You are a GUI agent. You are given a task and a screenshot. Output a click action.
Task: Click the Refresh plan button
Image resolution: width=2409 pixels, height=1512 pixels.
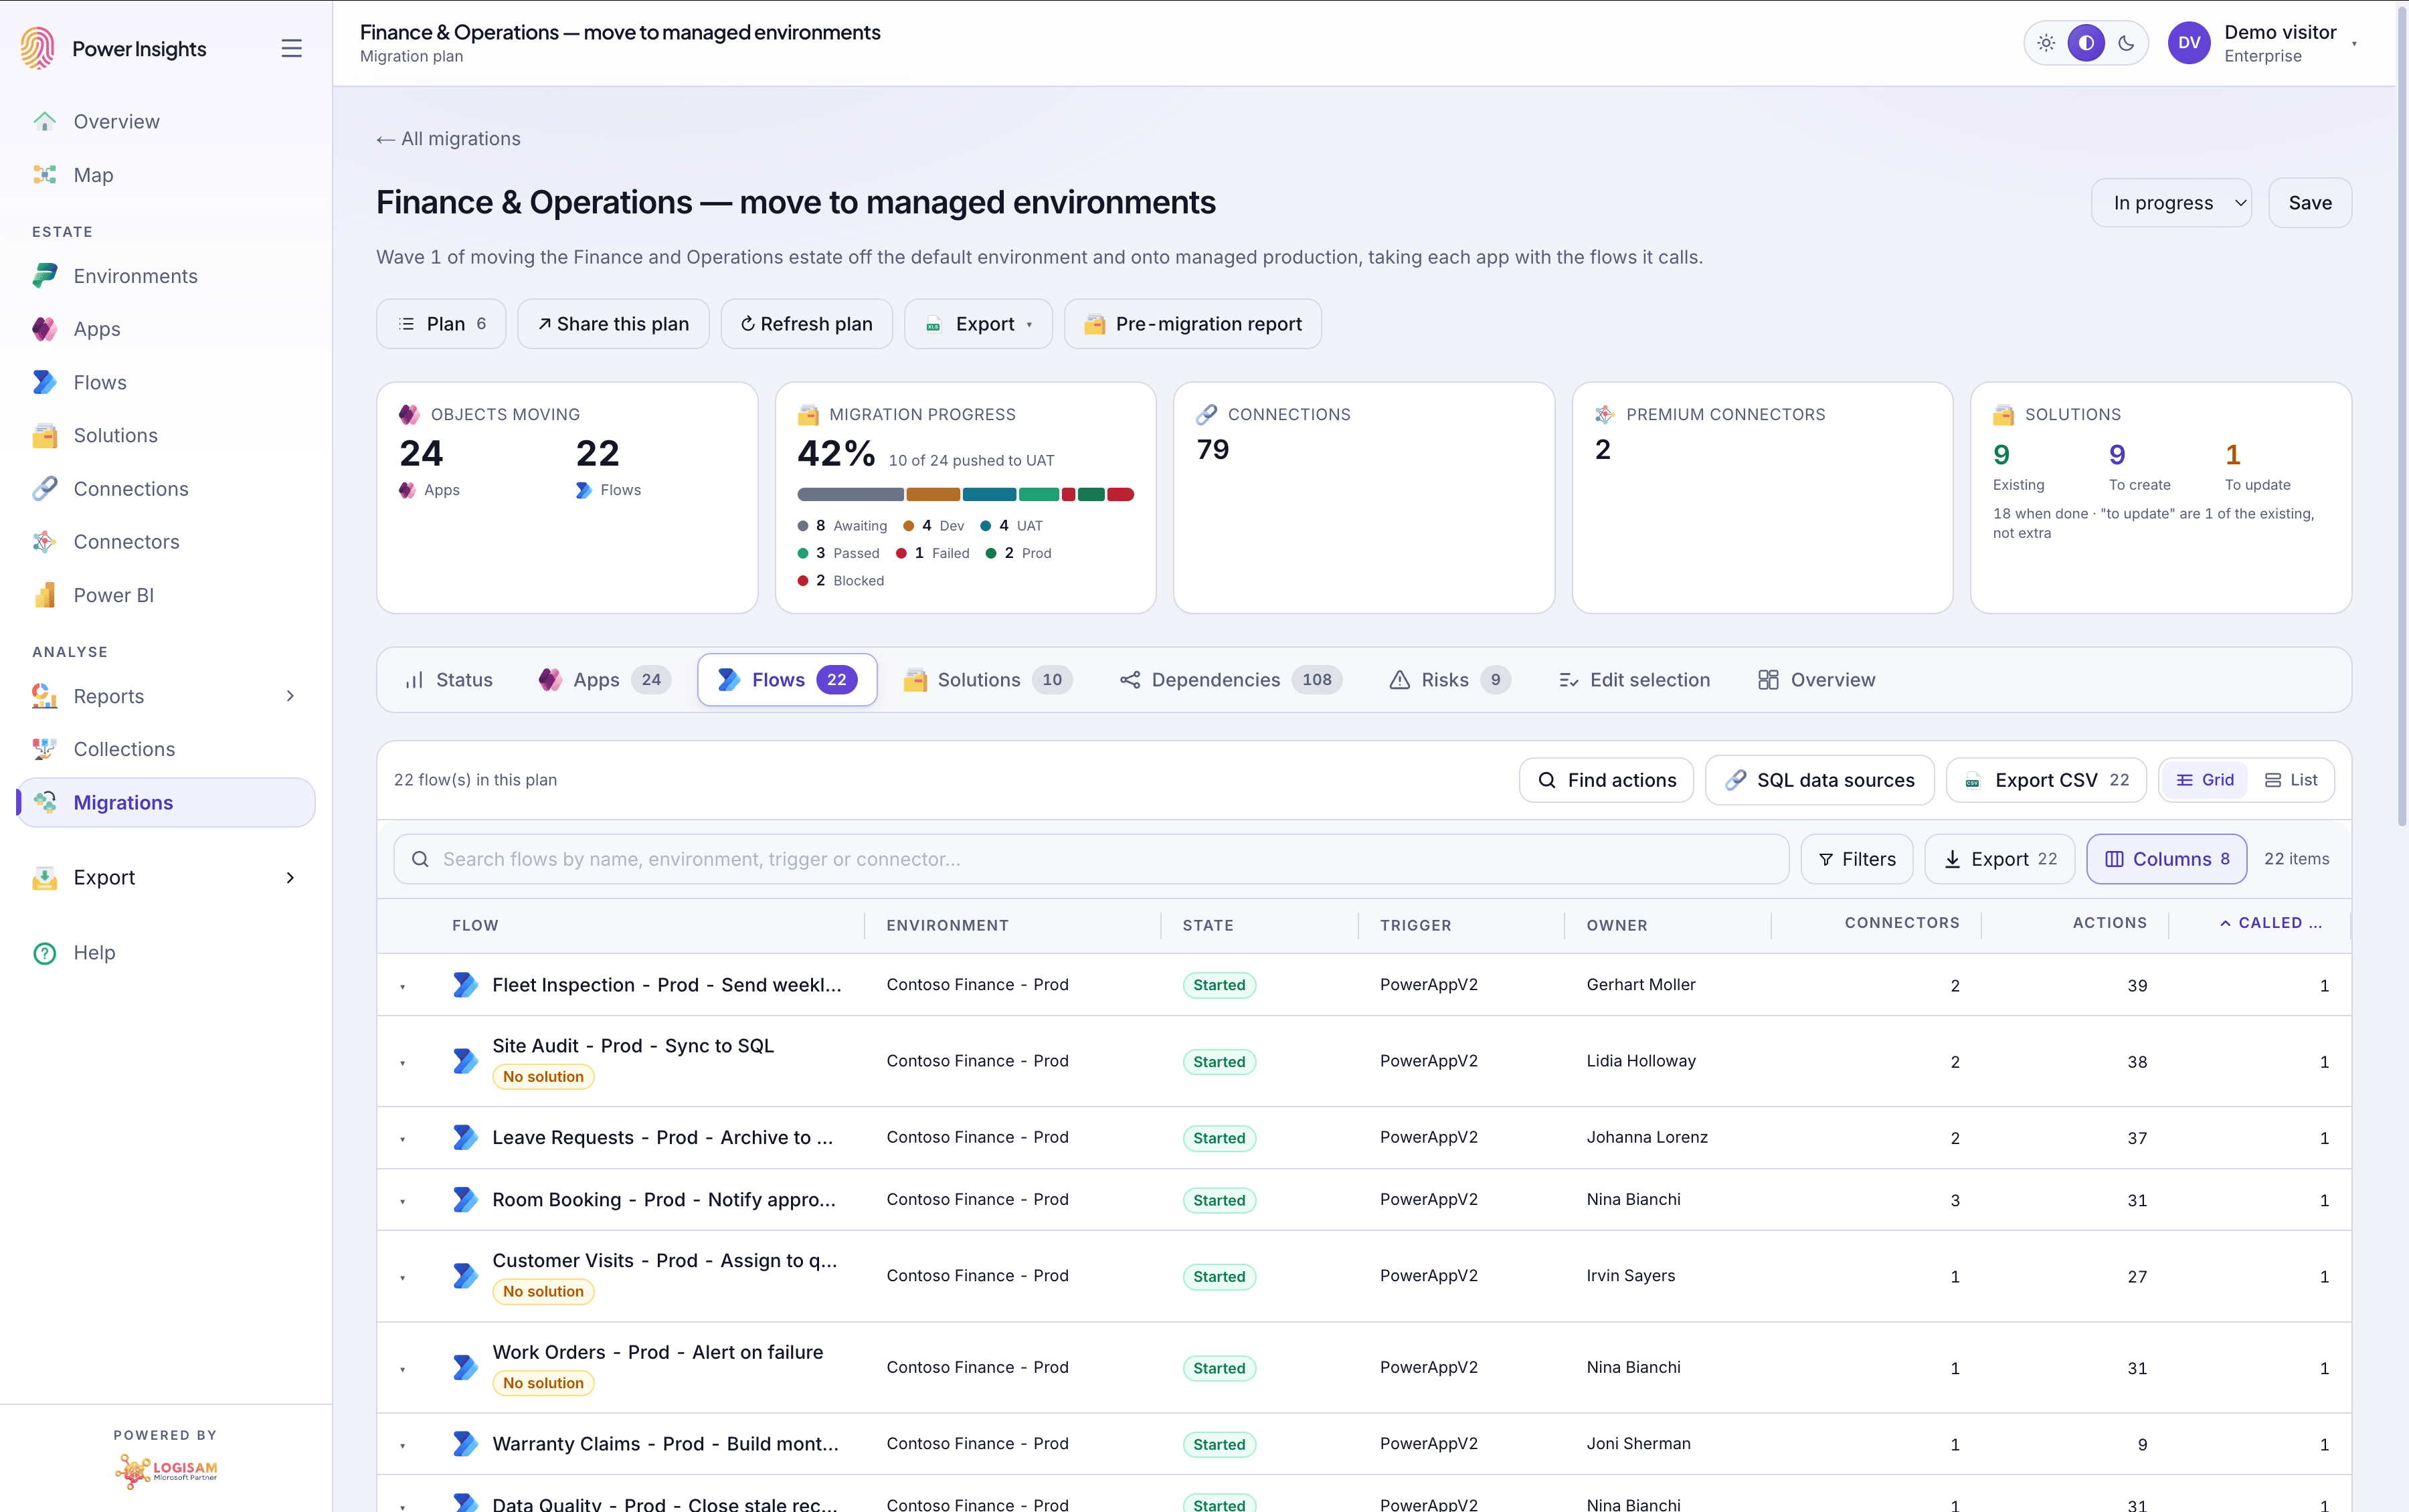click(x=806, y=324)
